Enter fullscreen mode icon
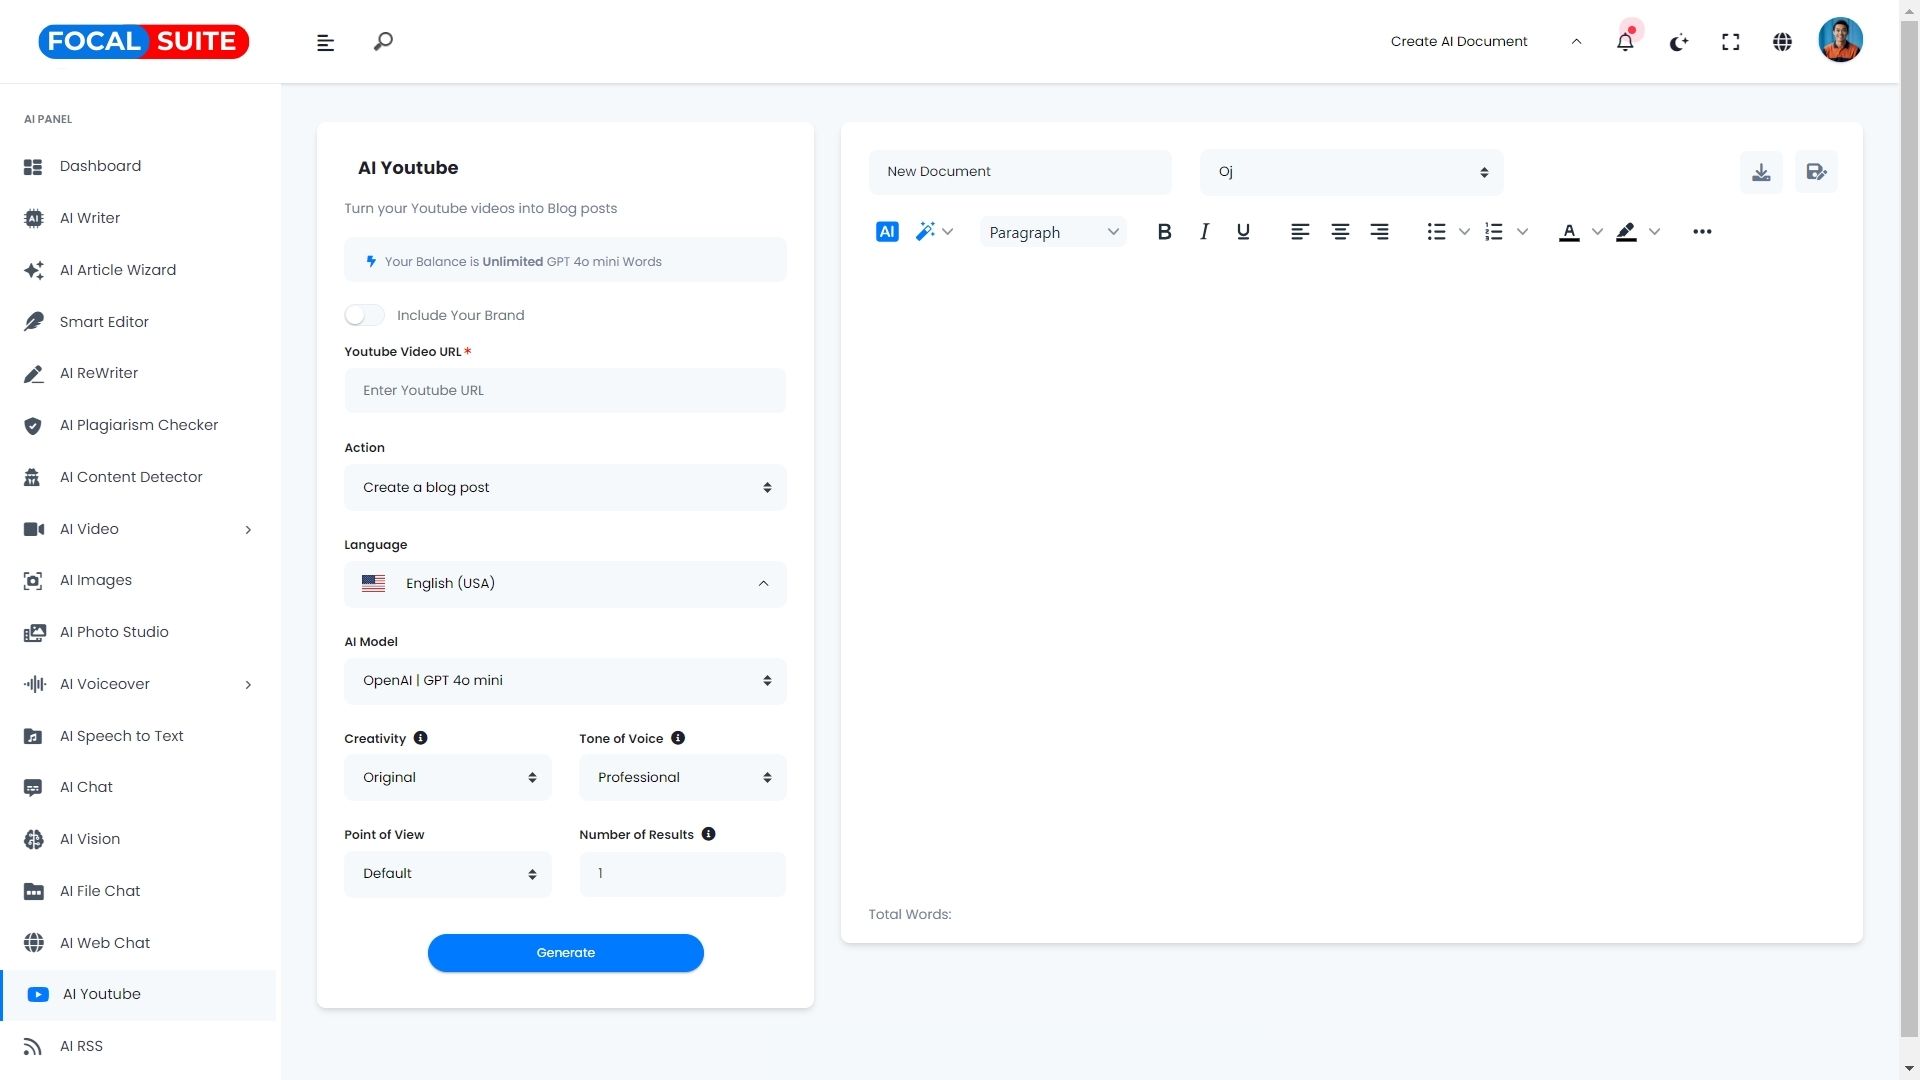The width and height of the screenshot is (1920, 1080). 1730,42
